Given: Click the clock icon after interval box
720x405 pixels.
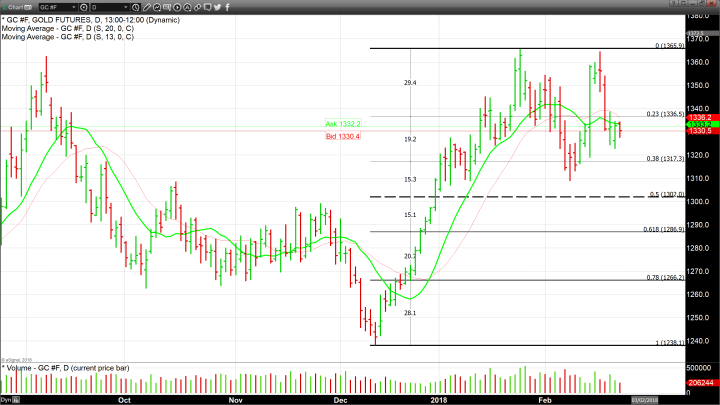Looking at the screenshot, I should pos(135,7).
